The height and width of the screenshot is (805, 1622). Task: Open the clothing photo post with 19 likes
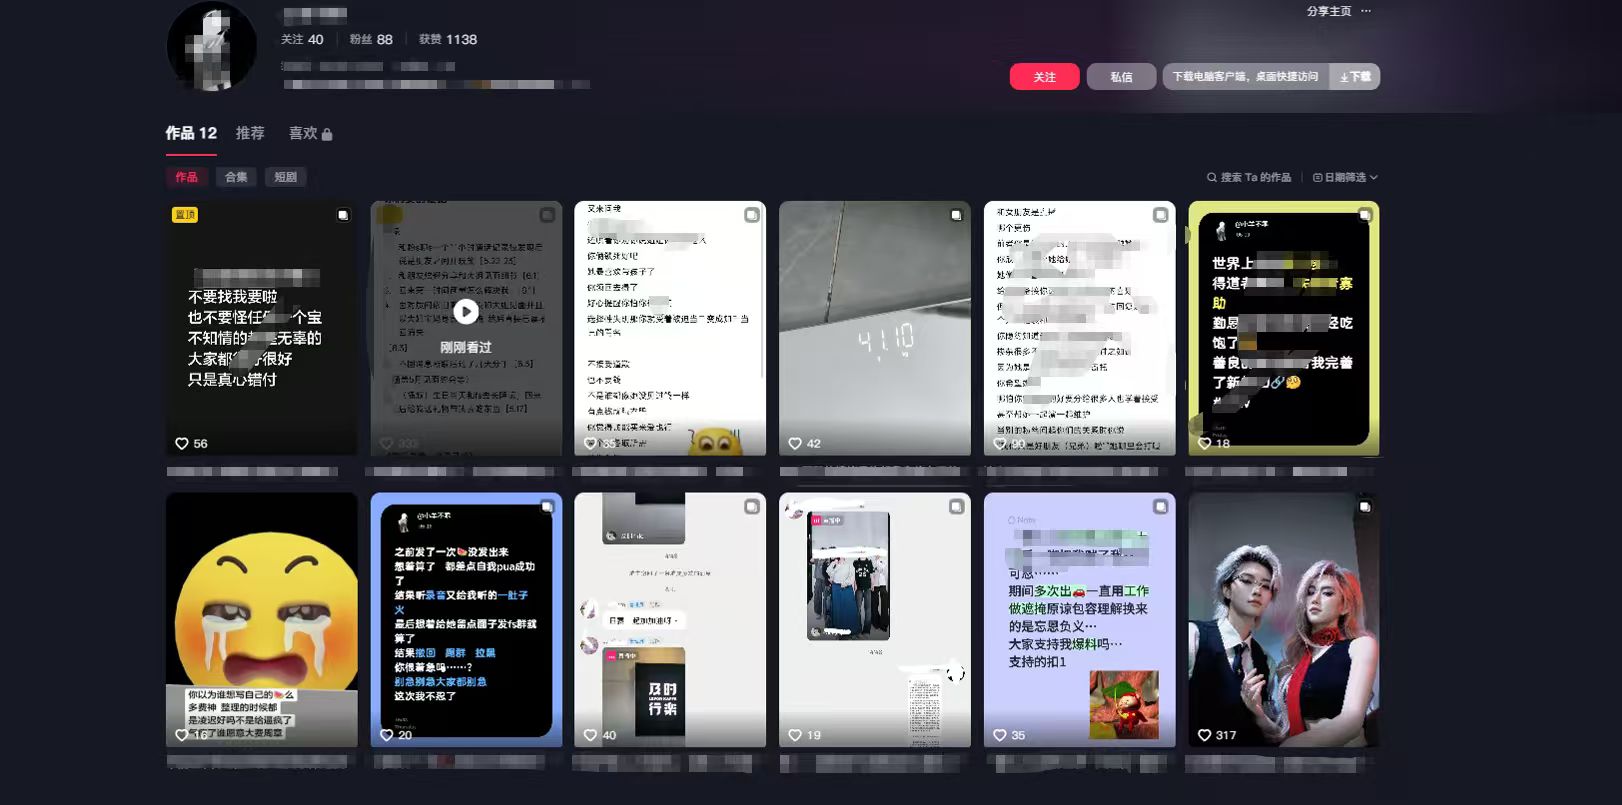(875, 620)
